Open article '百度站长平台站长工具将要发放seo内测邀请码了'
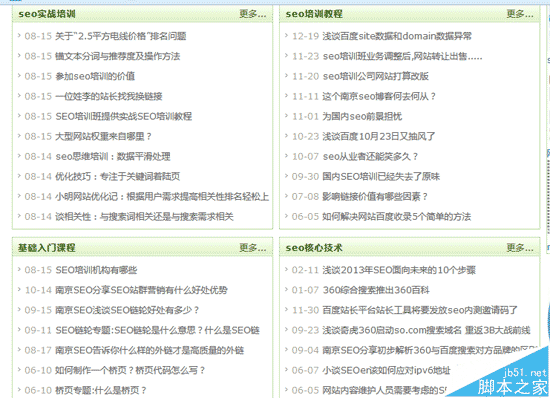The width and height of the screenshot is (550, 398). (x=420, y=310)
